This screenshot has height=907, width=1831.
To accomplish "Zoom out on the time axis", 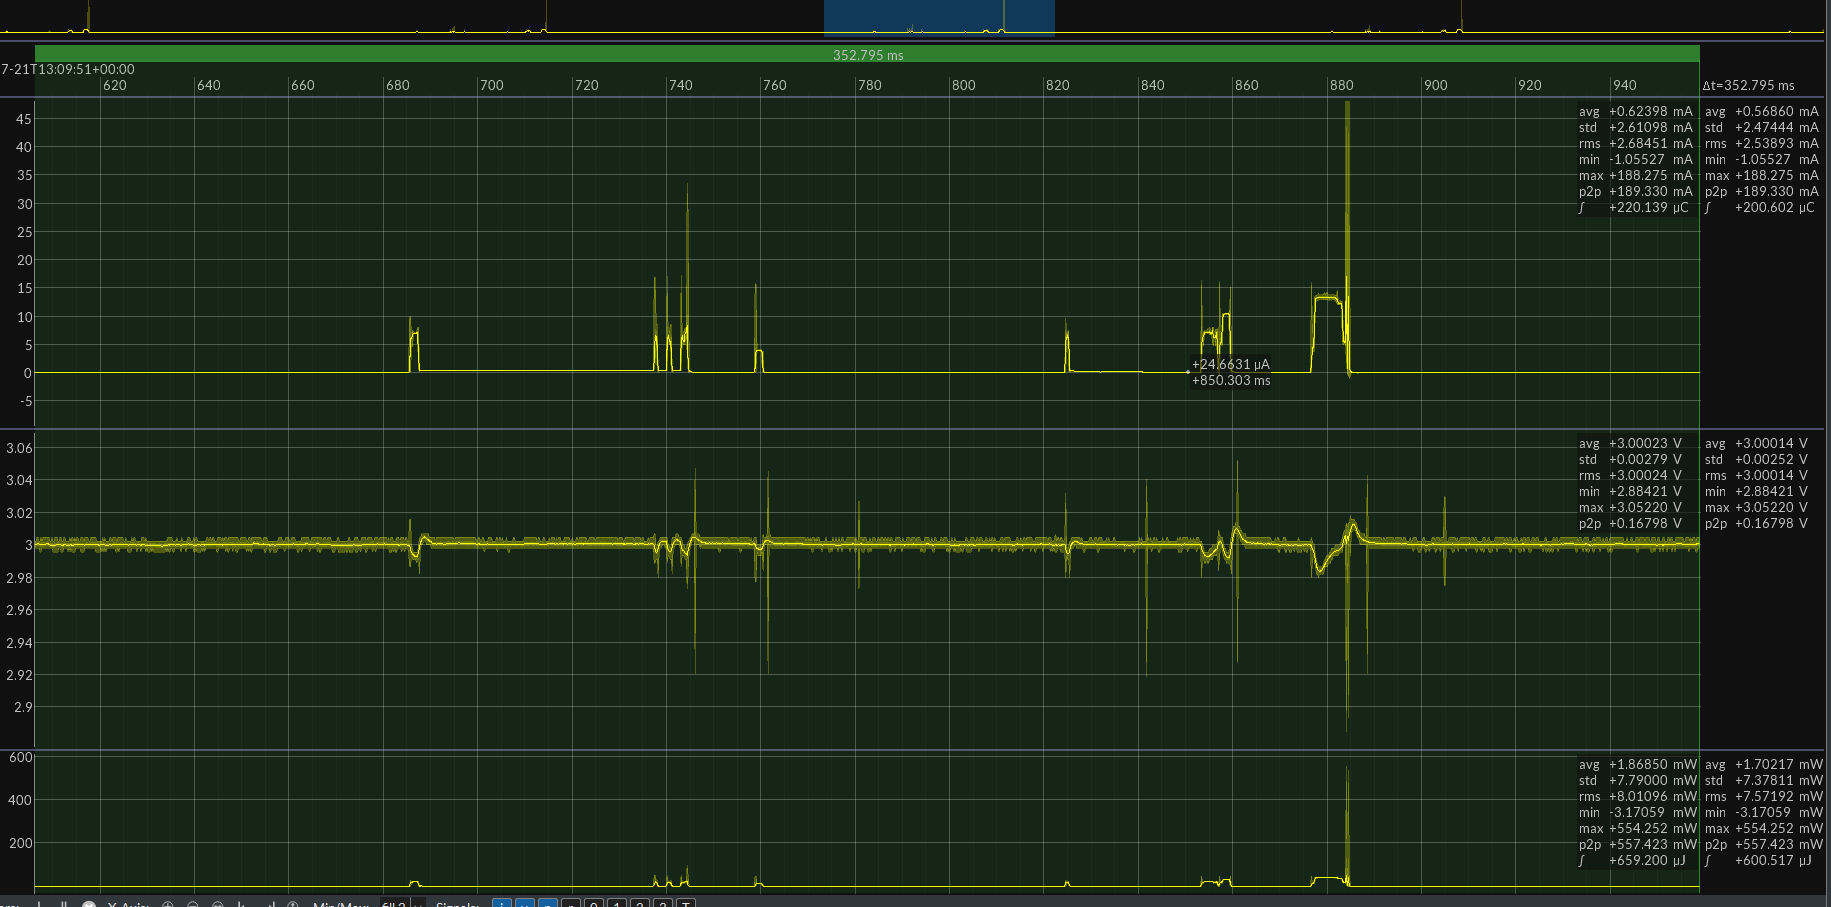I will pos(192,903).
